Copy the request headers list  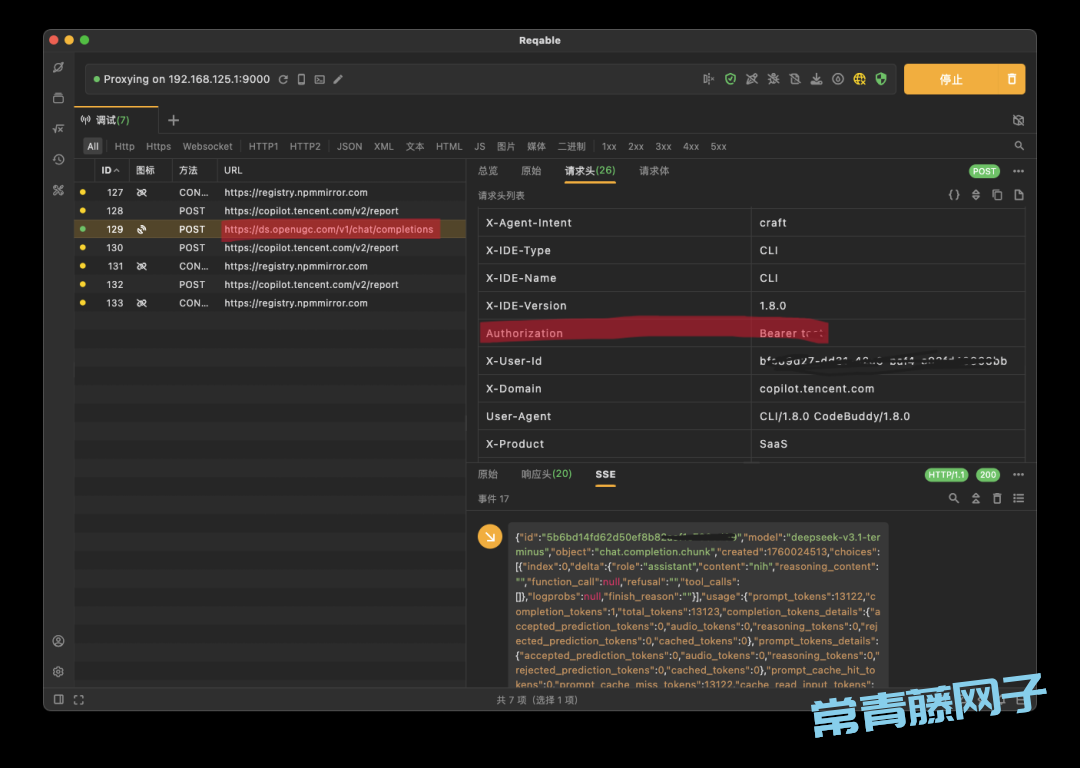[997, 195]
